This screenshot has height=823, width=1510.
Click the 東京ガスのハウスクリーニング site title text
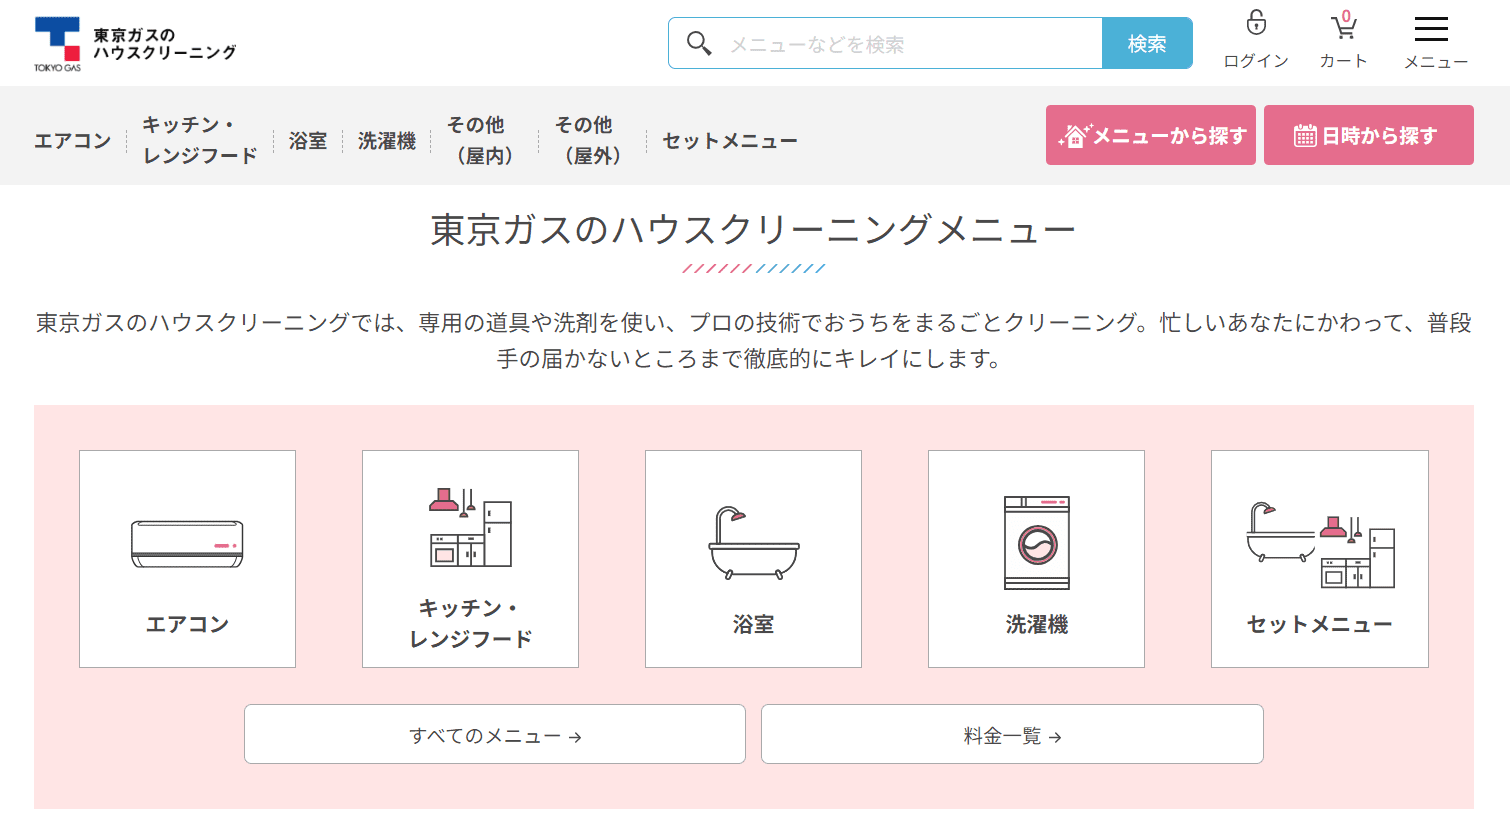coord(165,43)
